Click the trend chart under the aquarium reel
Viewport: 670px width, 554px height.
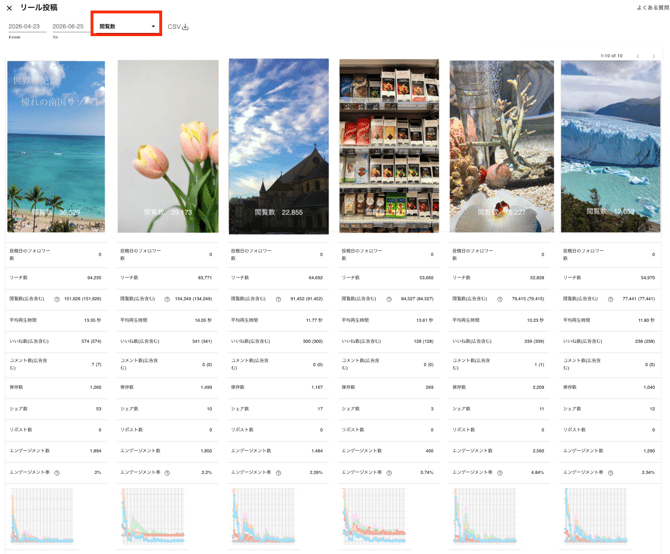tap(485, 516)
